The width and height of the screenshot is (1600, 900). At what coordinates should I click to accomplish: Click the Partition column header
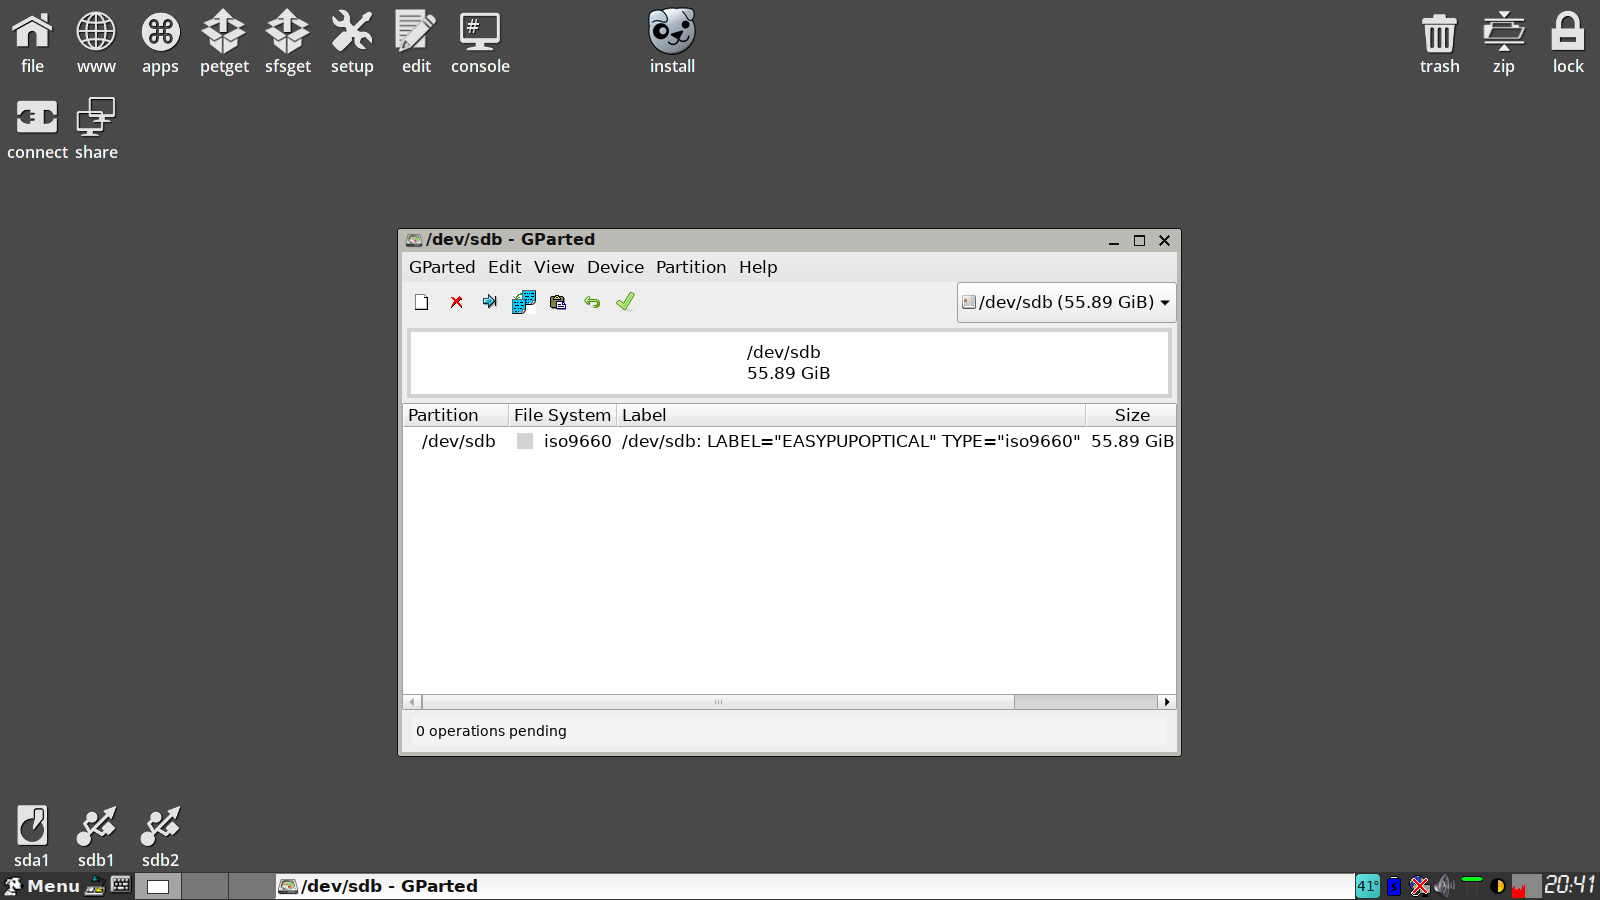[x=456, y=415]
